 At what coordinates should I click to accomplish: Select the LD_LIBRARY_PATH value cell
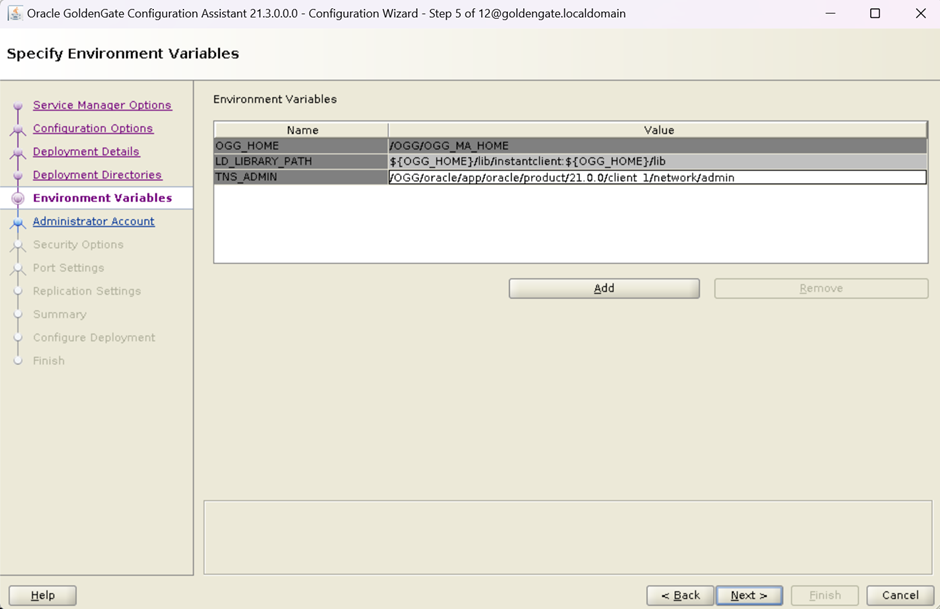tap(657, 162)
